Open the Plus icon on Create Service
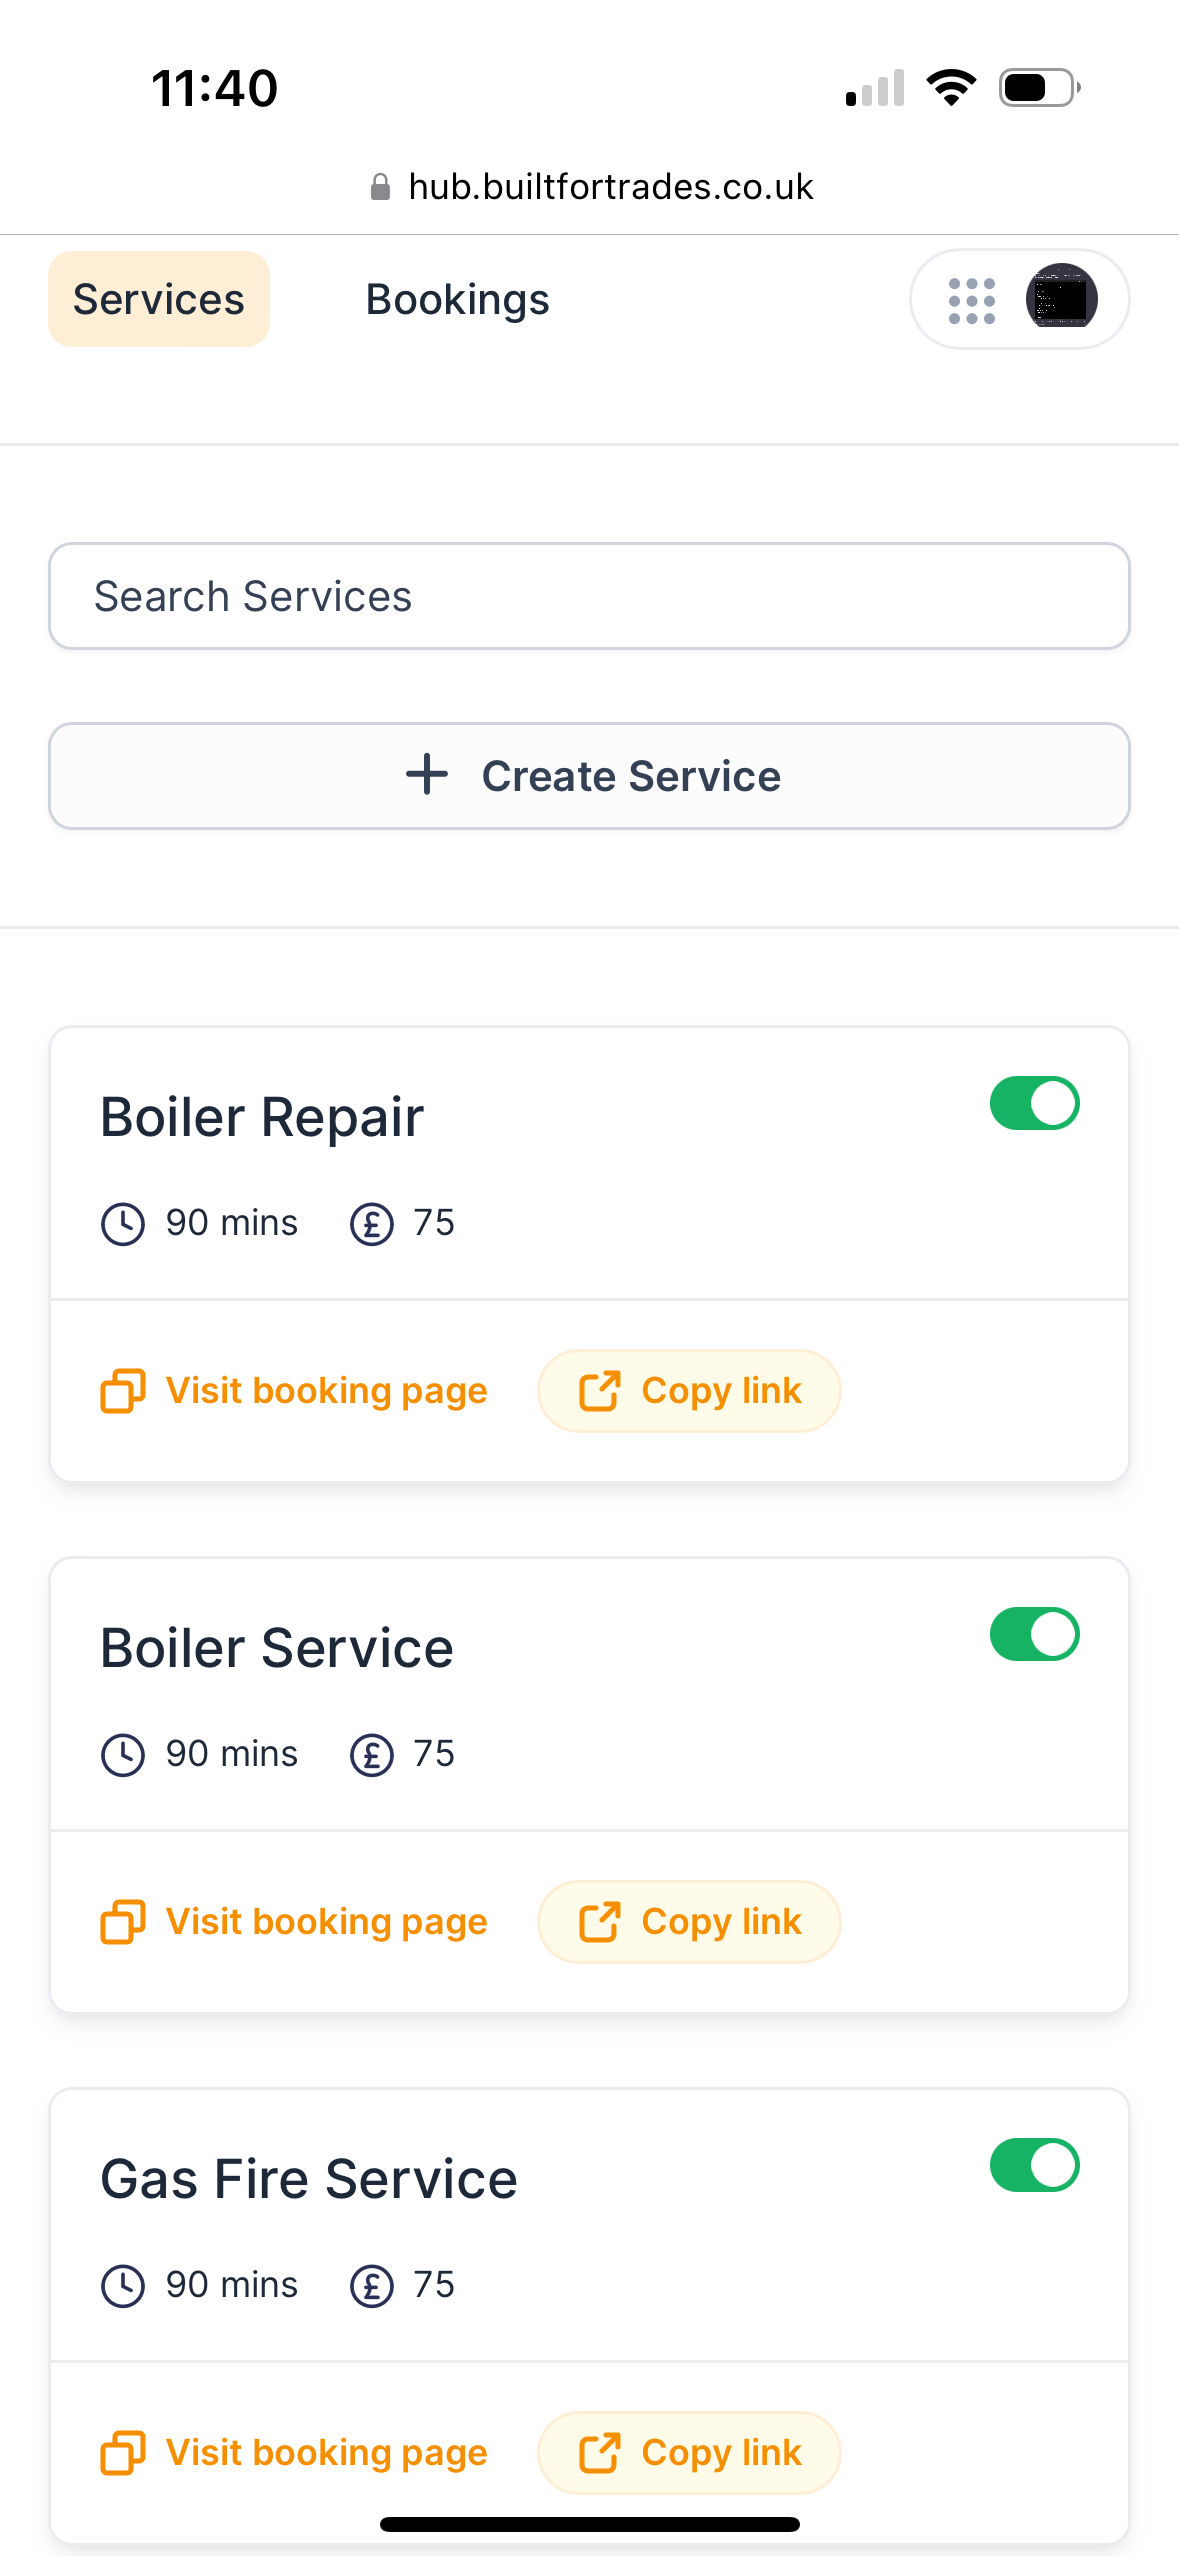Viewport: 1179px width, 2556px height. [x=426, y=775]
